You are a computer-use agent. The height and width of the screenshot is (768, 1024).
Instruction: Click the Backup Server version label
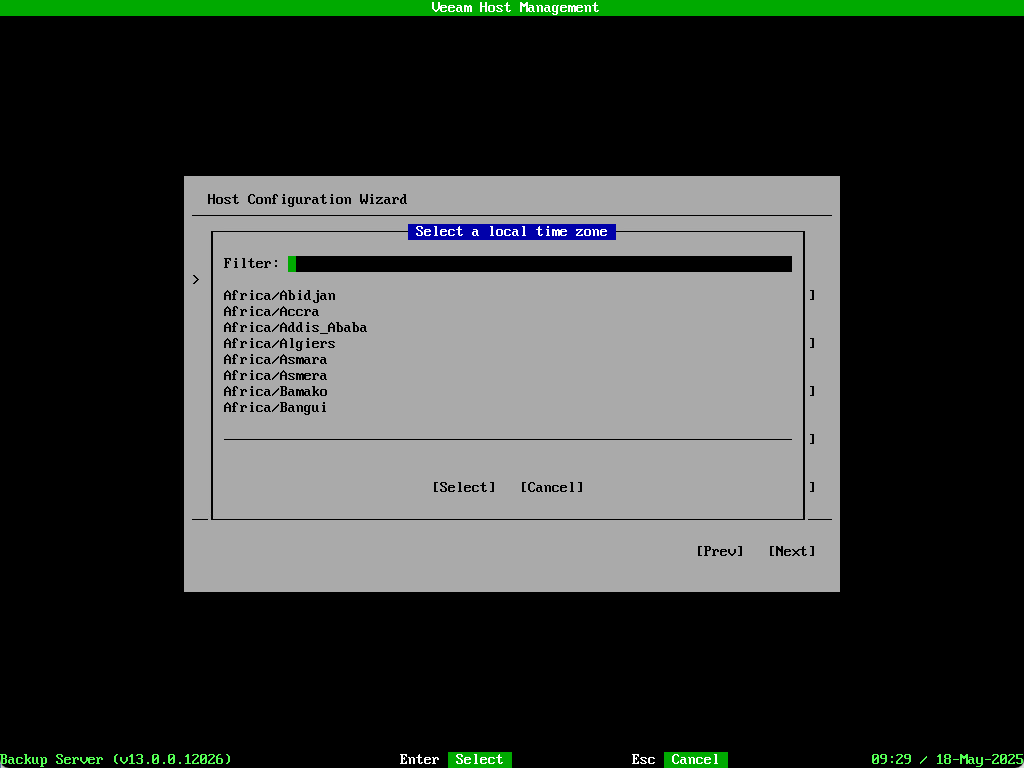tap(116, 760)
